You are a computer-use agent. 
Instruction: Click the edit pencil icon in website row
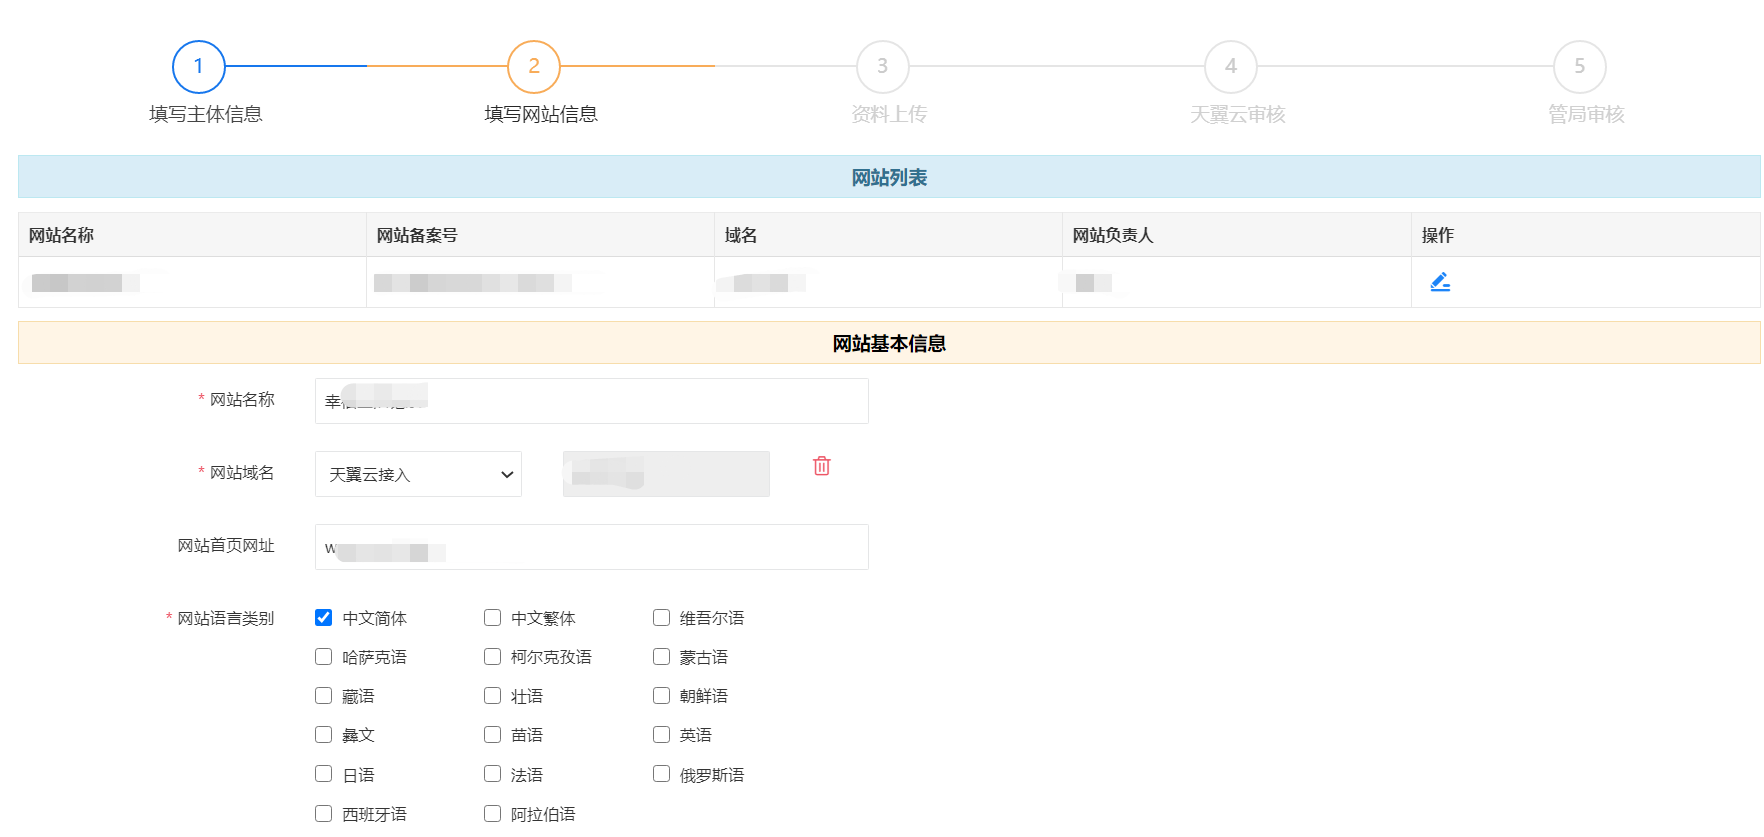tap(1440, 282)
